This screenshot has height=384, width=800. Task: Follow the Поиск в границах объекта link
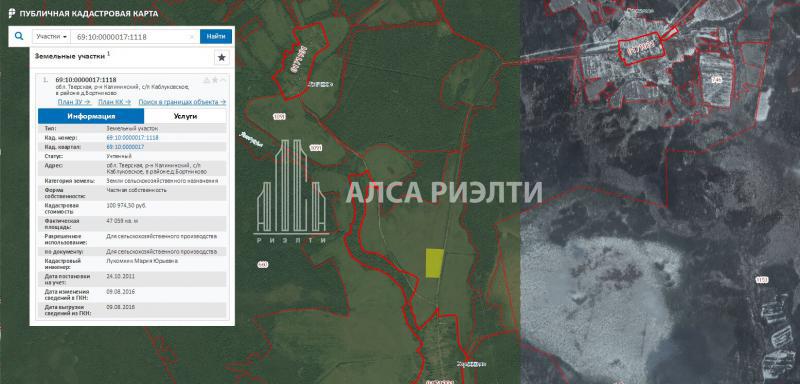pos(182,102)
